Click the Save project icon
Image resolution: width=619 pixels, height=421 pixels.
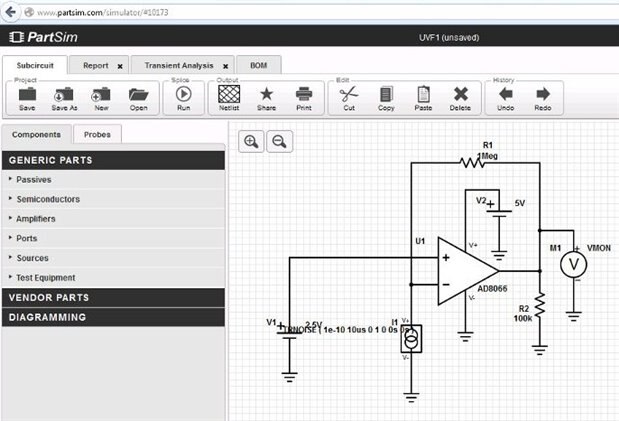pyautogui.click(x=27, y=95)
